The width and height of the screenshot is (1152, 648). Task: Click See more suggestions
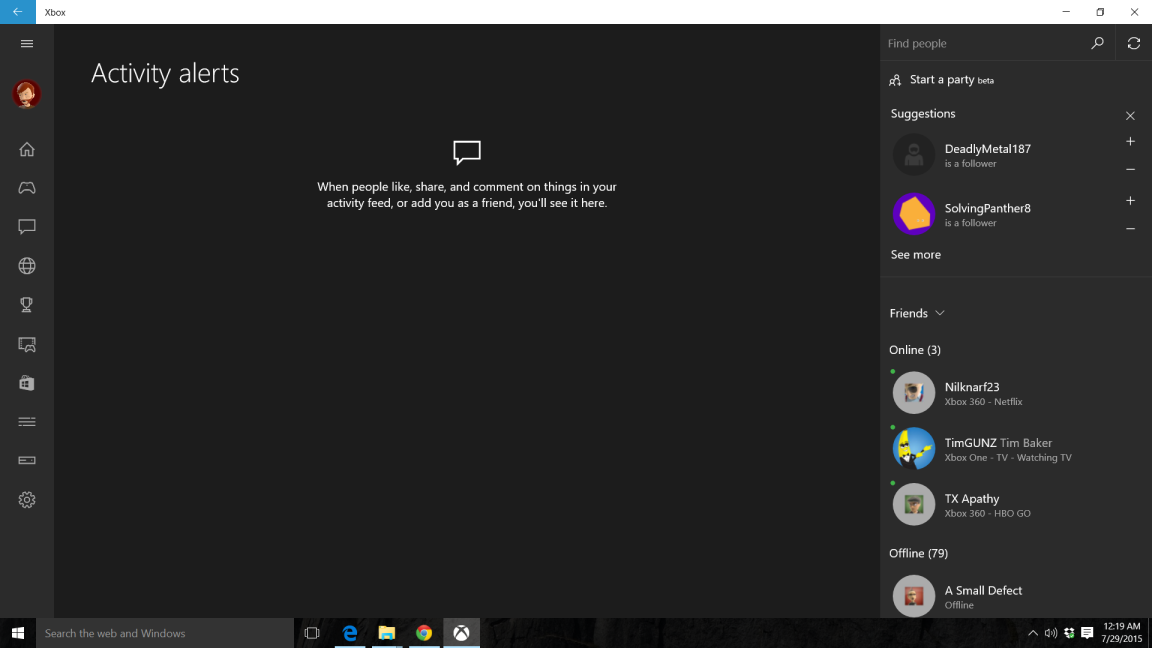[915, 254]
